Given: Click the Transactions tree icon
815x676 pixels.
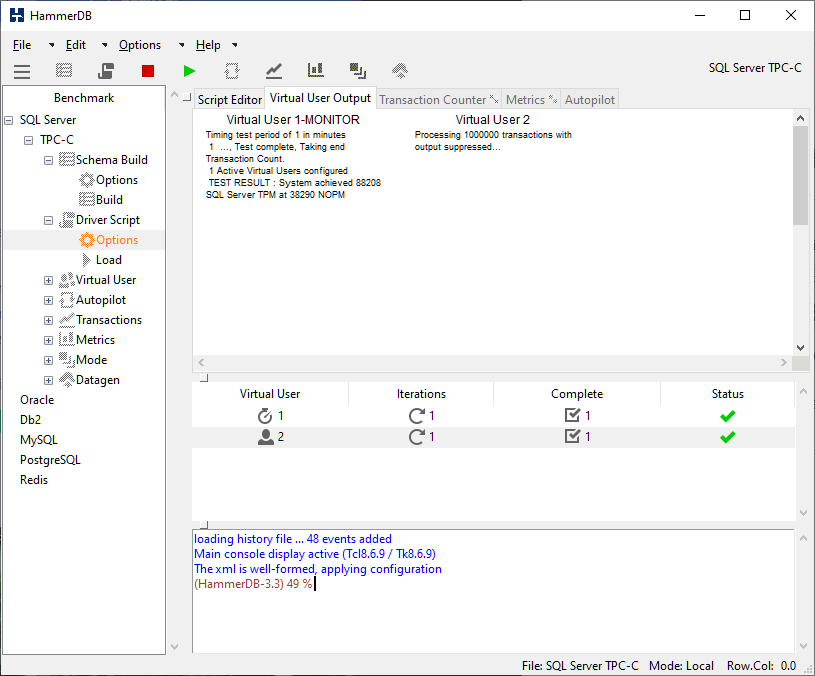Looking at the screenshot, I should pyautogui.click(x=67, y=320).
